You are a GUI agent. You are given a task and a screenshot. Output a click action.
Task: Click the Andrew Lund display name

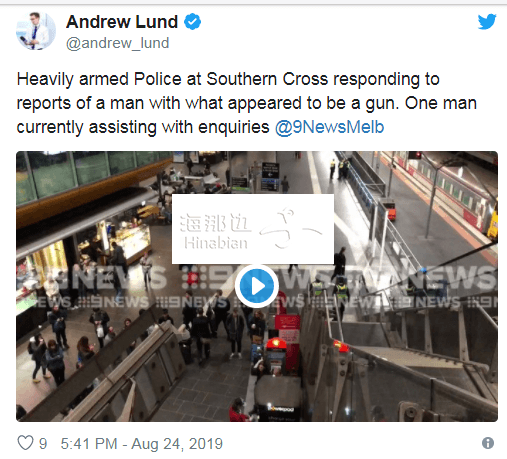click(122, 22)
